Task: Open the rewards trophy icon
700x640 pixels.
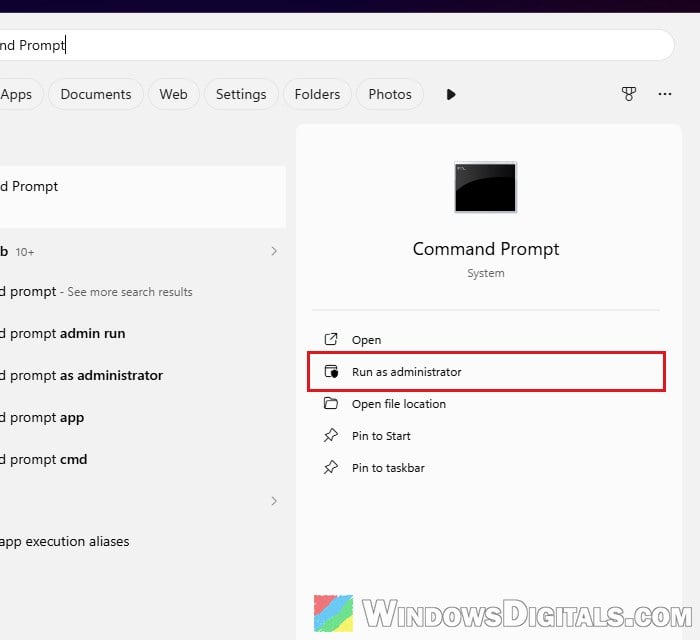Action: (629, 94)
